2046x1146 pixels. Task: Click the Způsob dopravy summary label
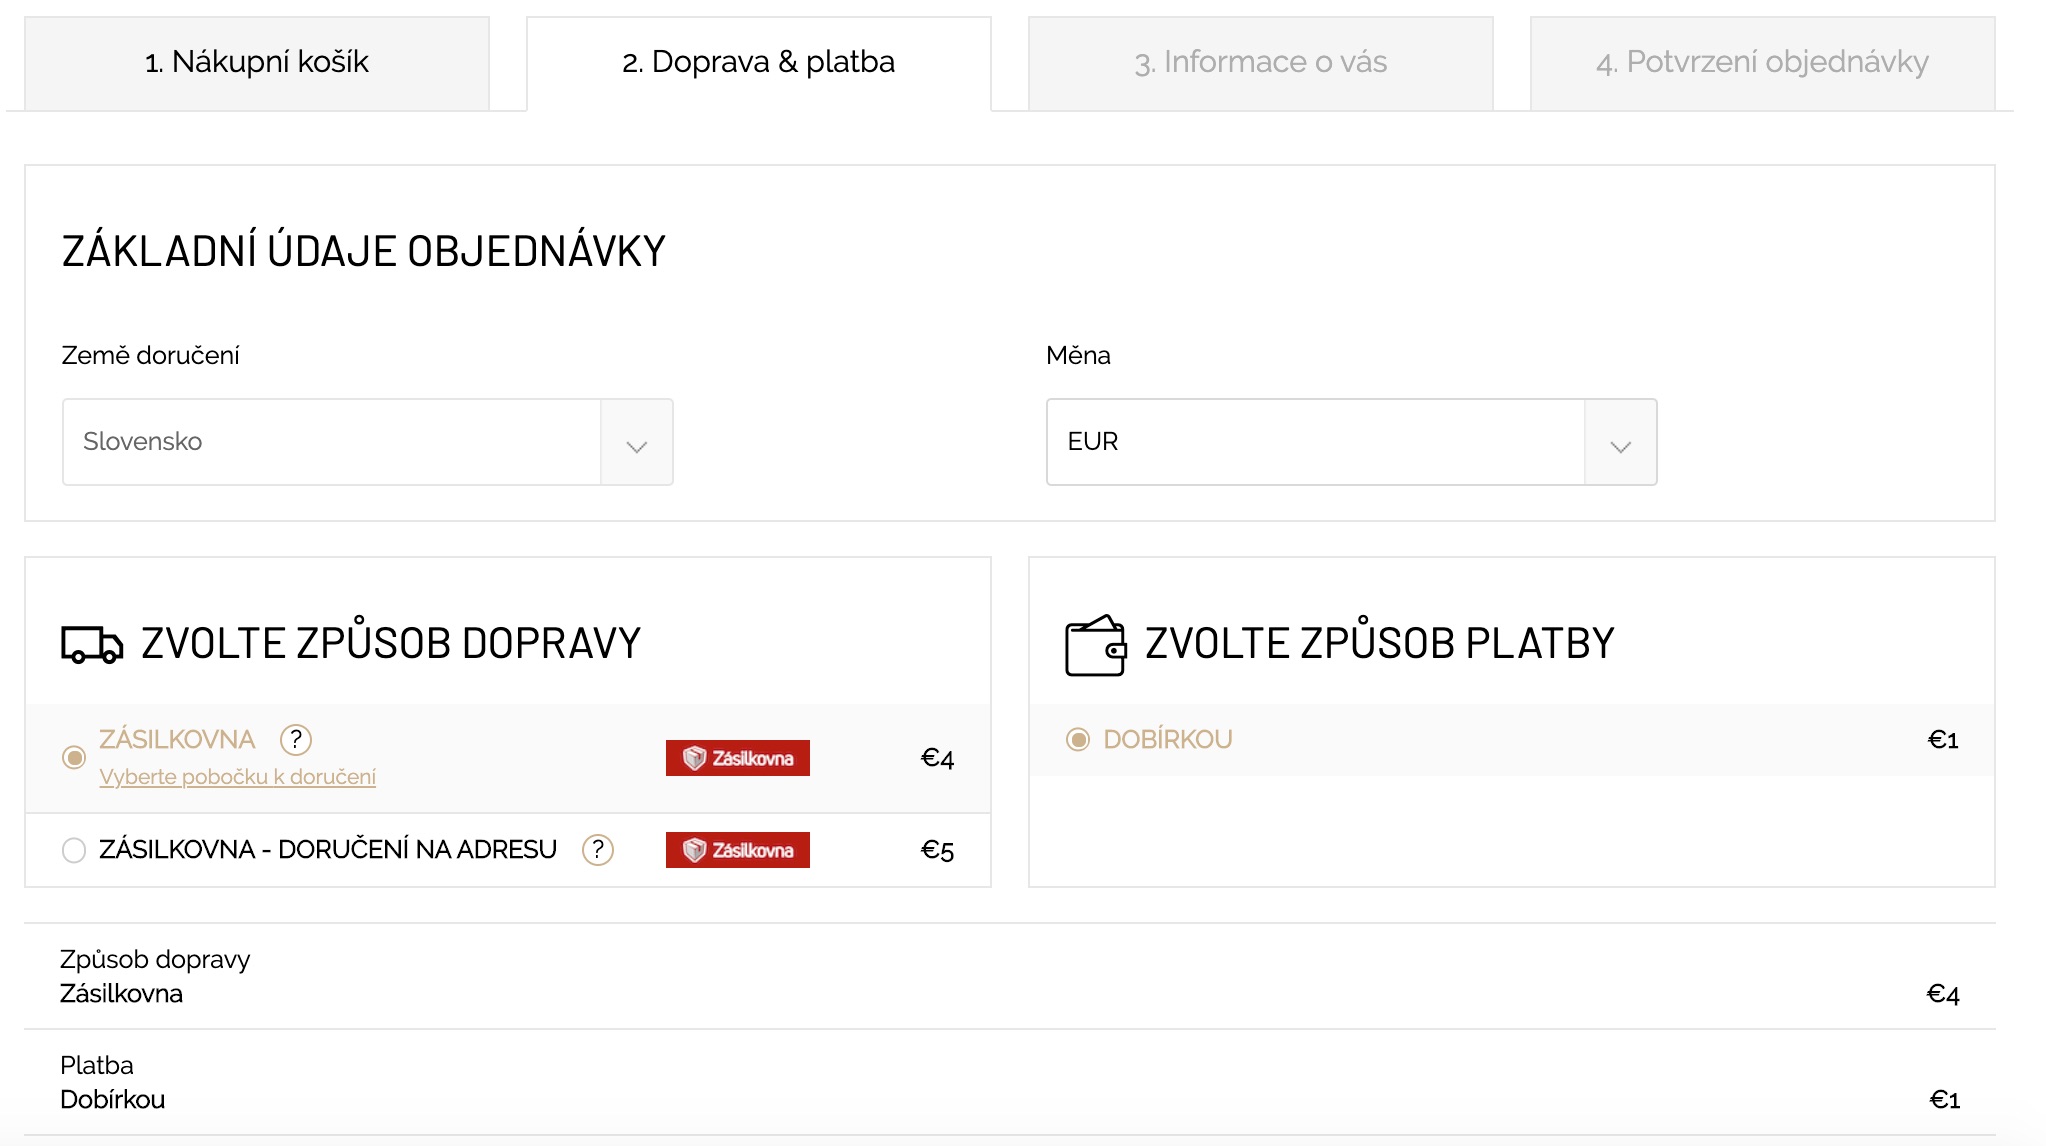pyautogui.click(x=155, y=960)
